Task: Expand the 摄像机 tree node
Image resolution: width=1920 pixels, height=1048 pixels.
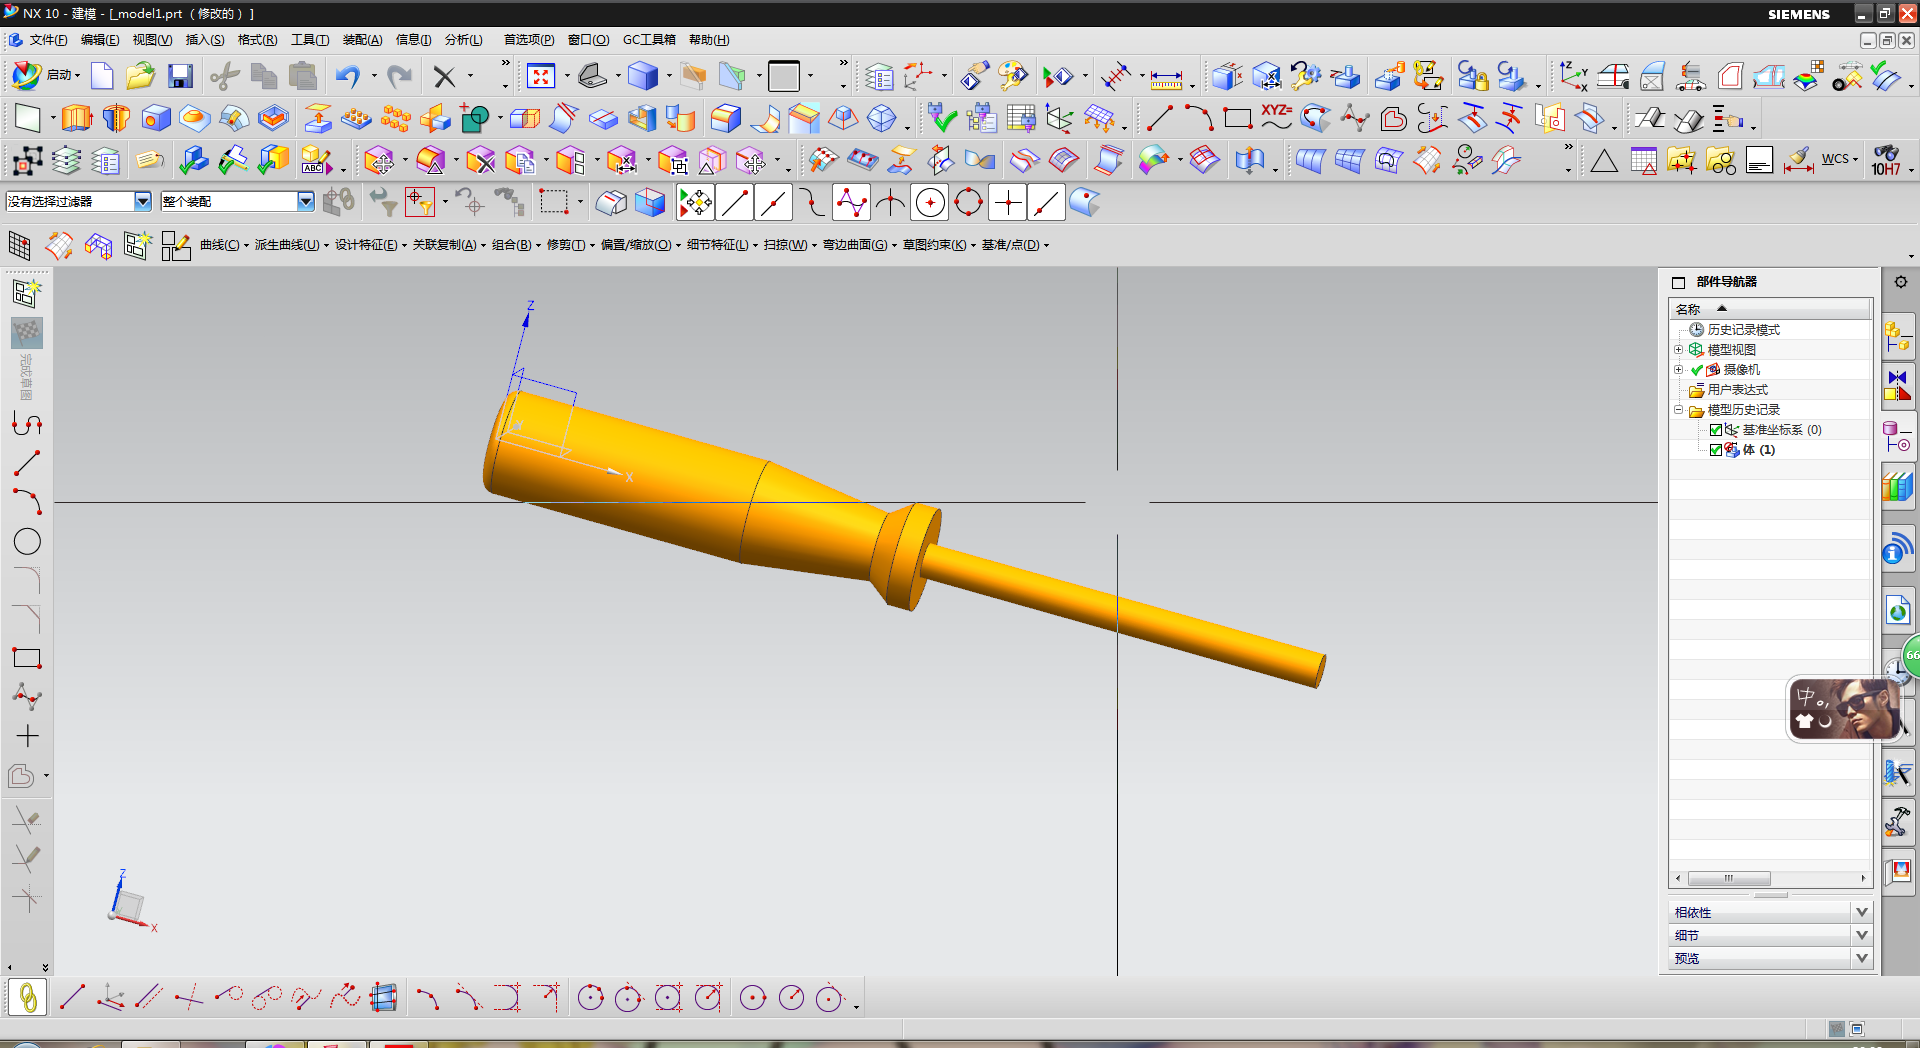Action: pyautogui.click(x=1679, y=370)
